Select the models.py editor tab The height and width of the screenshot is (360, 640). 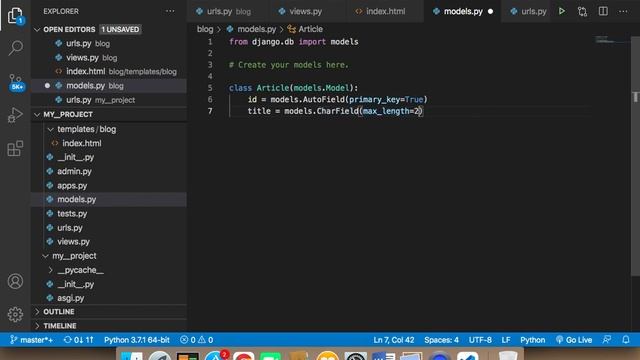click(x=463, y=11)
